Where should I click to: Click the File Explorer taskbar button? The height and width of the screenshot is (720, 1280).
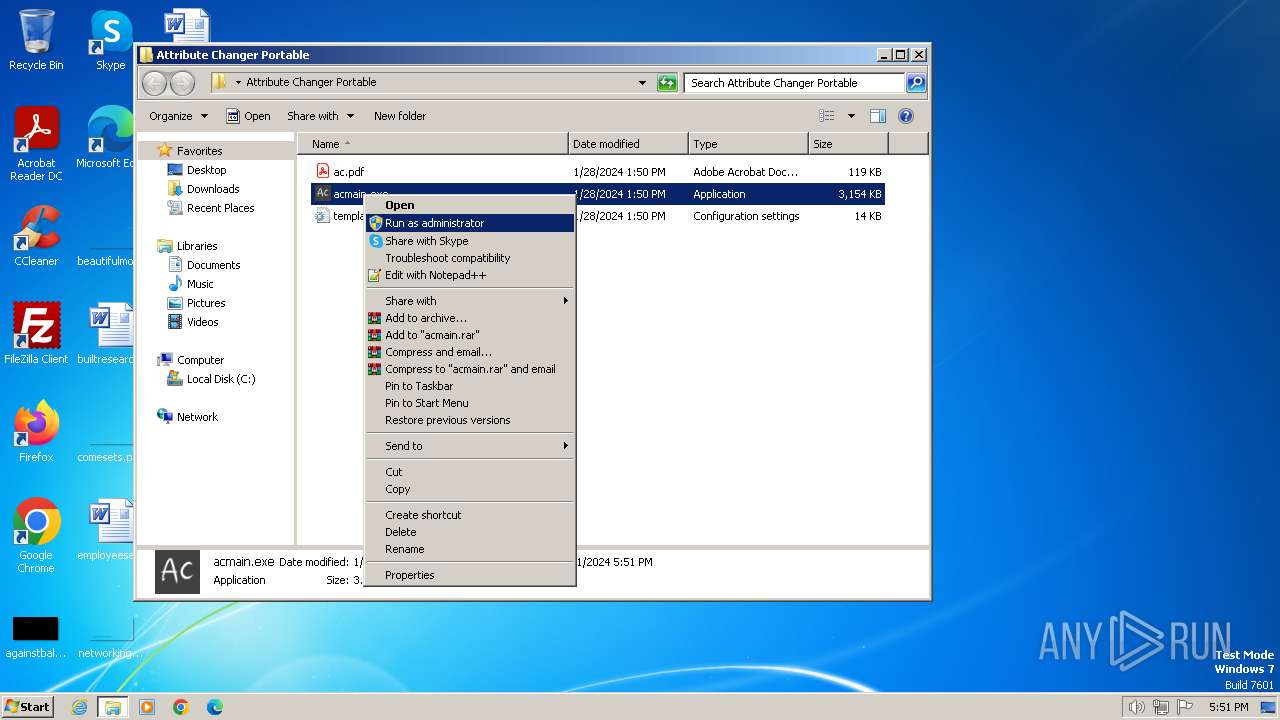click(113, 707)
